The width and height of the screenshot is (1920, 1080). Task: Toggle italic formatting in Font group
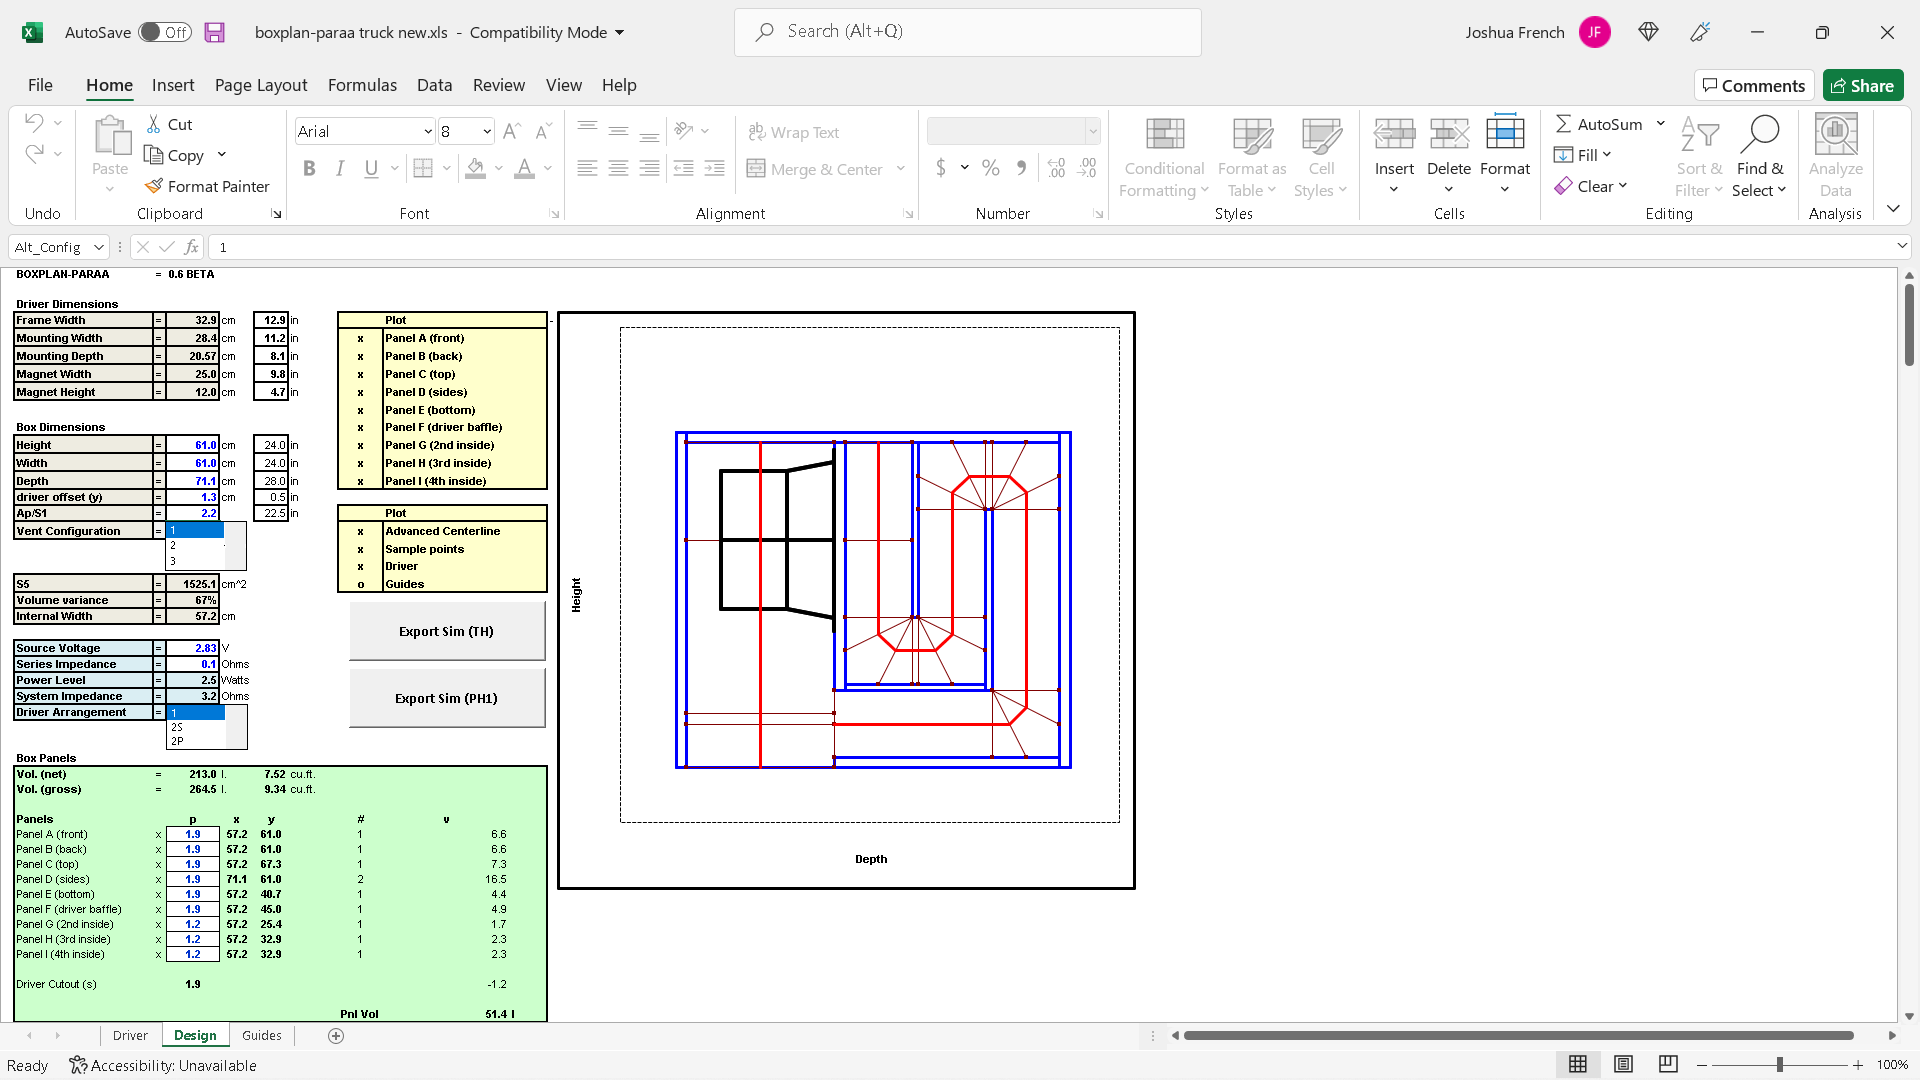[x=340, y=168]
